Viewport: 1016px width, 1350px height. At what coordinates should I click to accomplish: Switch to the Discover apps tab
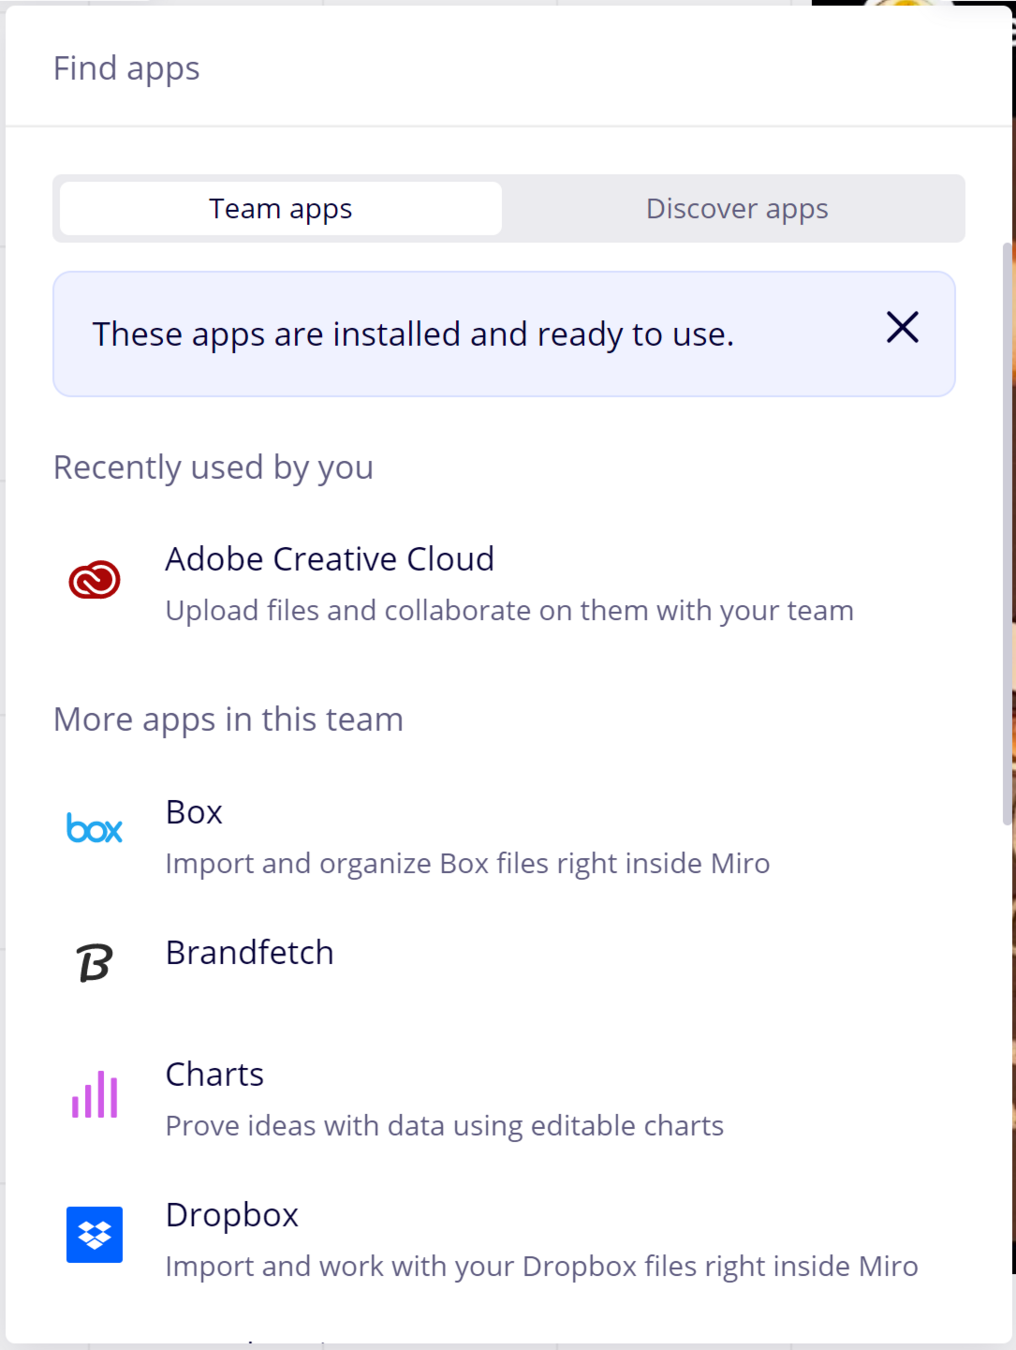point(737,208)
